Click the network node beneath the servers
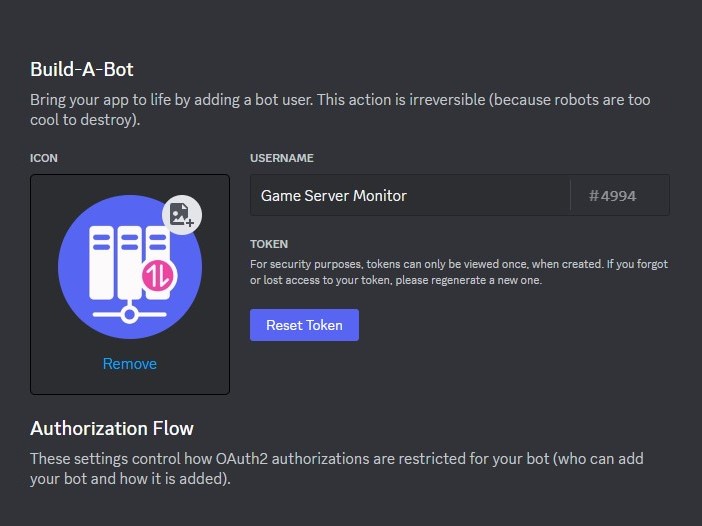Screen dimensions: 702x526 pos(129,315)
